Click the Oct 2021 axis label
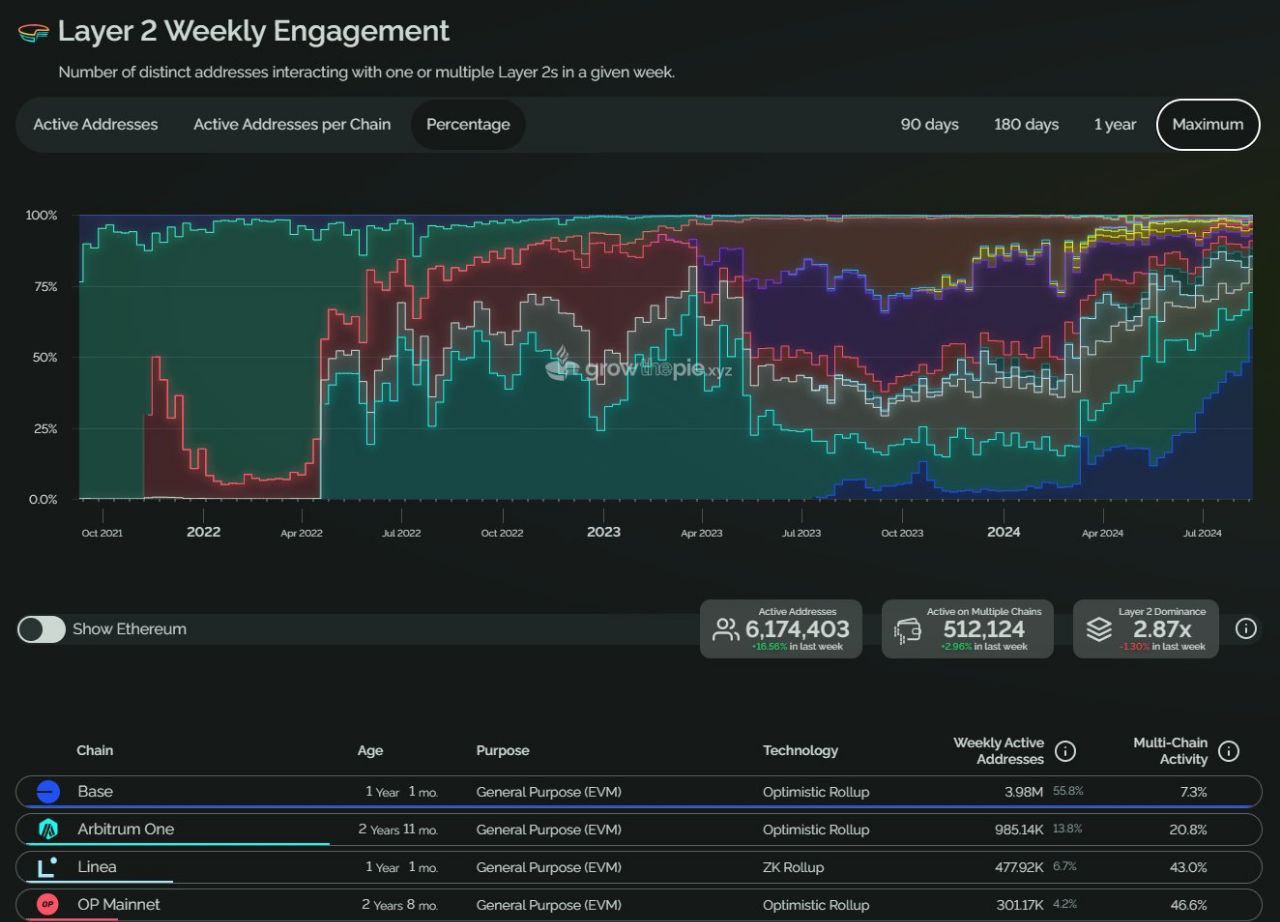Viewport: 1280px width, 922px height. (x=102, y=533)
